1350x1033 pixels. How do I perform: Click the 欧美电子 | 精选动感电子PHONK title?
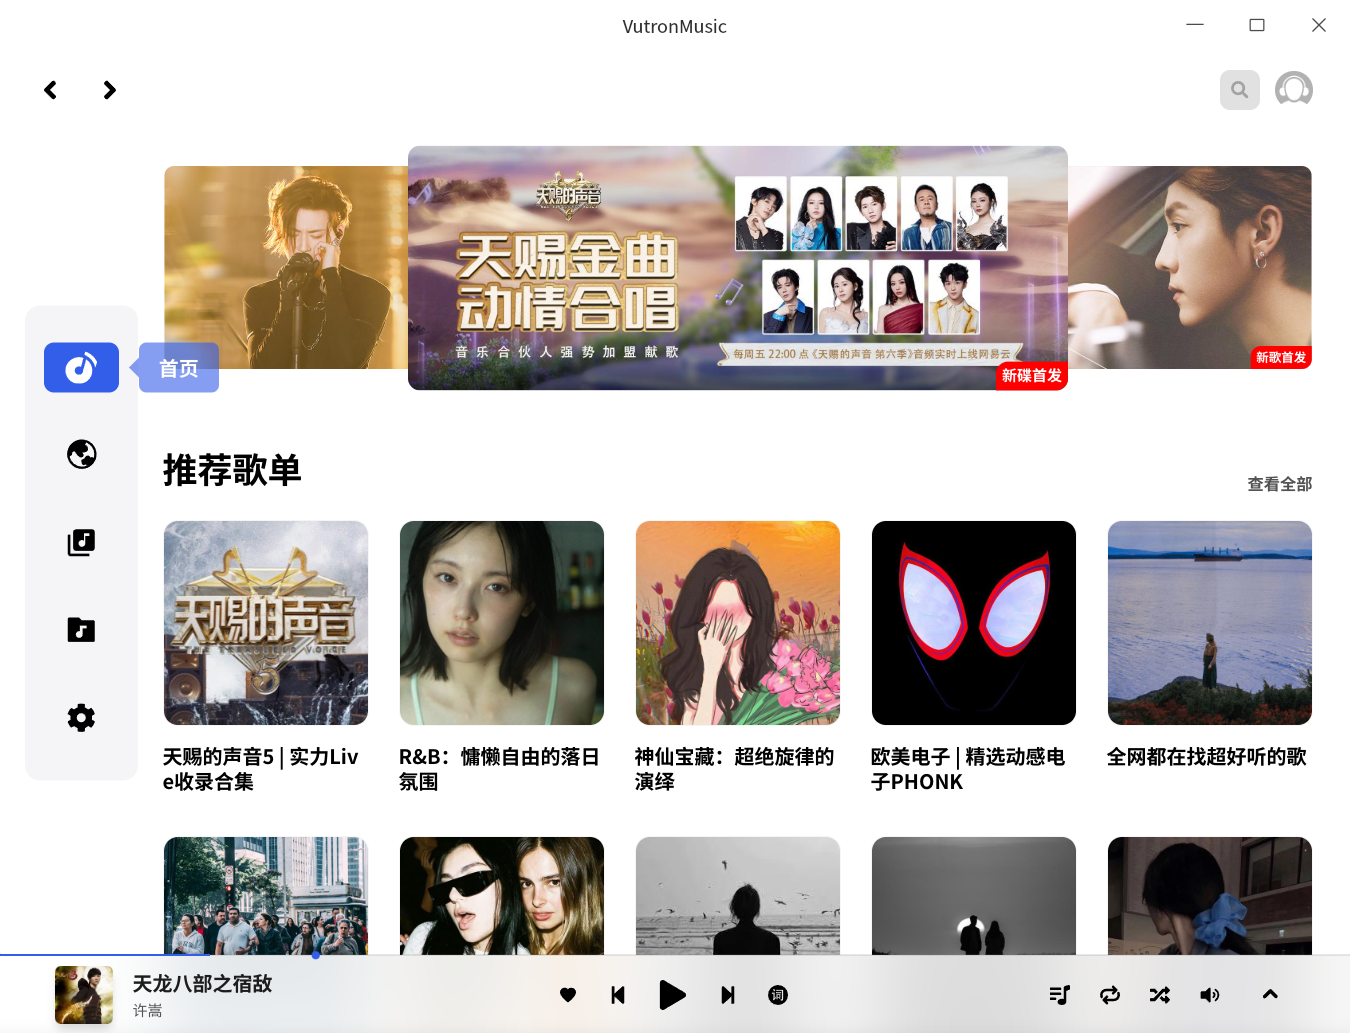[x=968, y=769]
